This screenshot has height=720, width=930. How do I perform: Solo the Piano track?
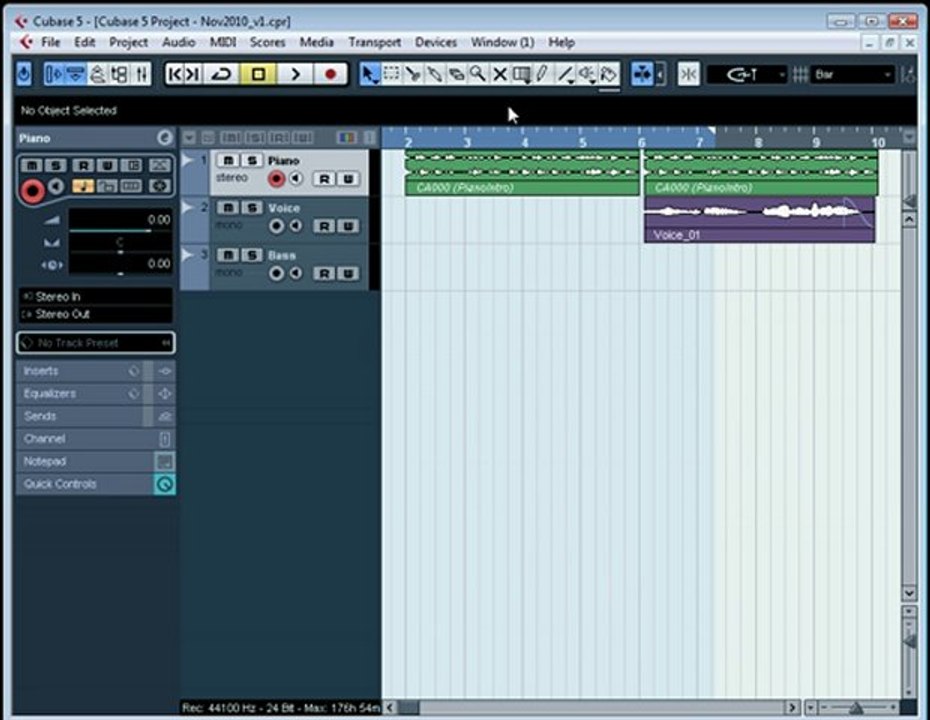pos(251,160)
